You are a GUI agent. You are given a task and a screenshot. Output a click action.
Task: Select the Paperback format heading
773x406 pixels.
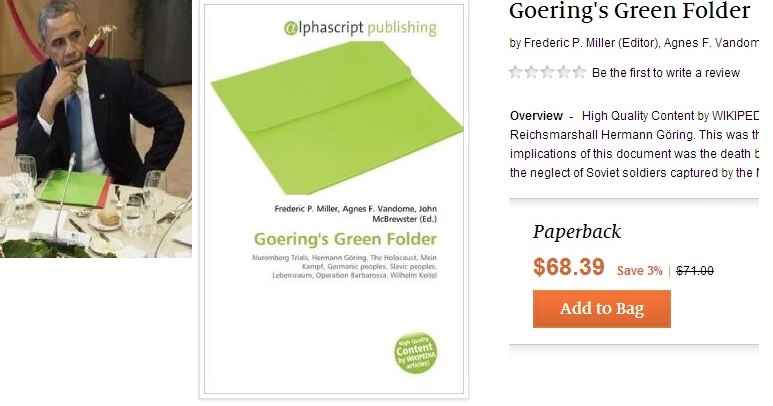[x=577, y=232]
